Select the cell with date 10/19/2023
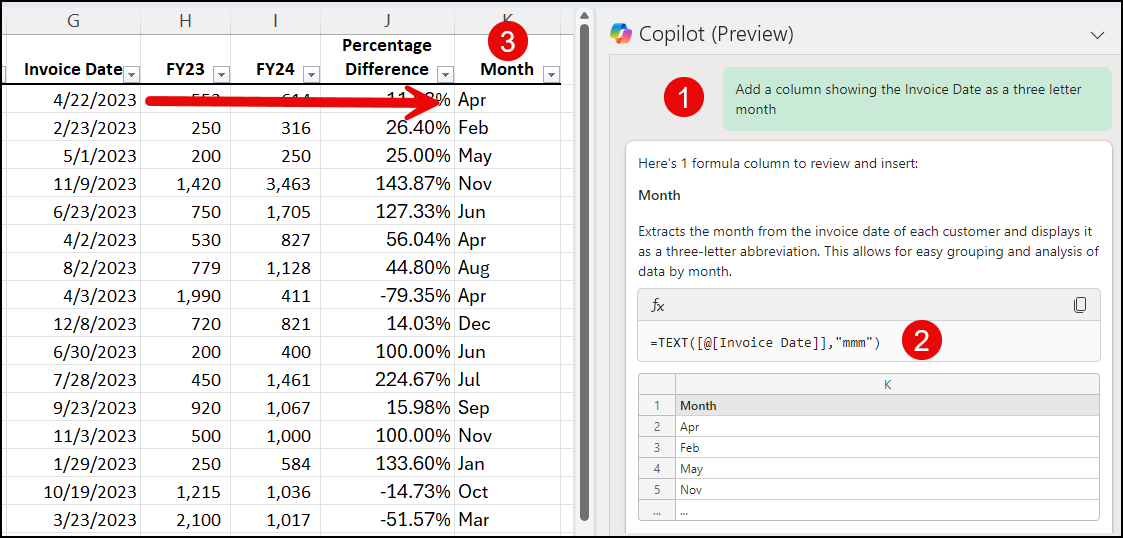Image resolution: width=1123 pixels, height=538 pixels. (x=73, y=491)
